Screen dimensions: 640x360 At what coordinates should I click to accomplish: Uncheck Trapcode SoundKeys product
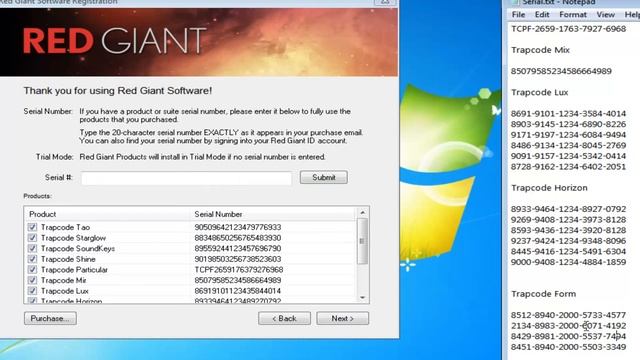[32, 248]
